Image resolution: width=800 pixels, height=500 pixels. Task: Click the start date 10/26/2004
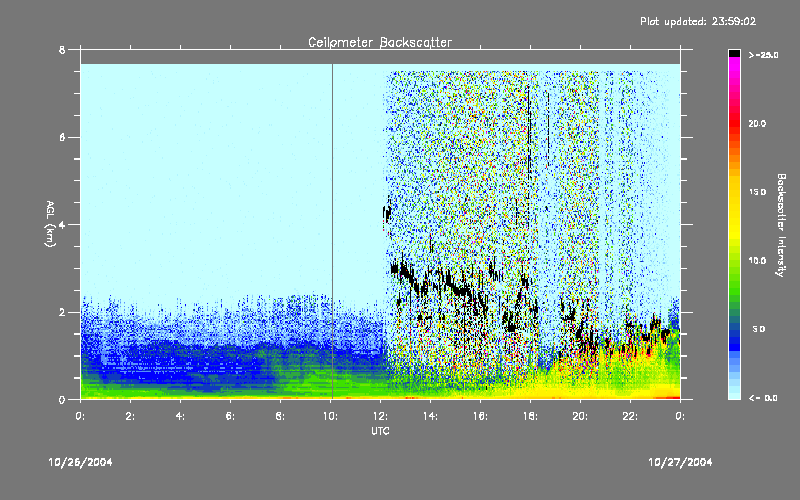pos(80,462)
